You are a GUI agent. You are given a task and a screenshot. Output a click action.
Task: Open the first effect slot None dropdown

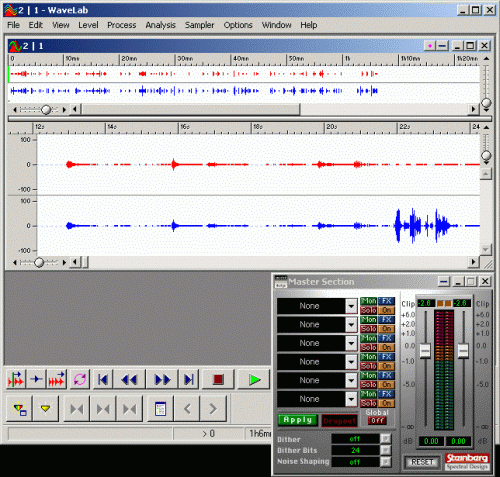pos(351,306)
